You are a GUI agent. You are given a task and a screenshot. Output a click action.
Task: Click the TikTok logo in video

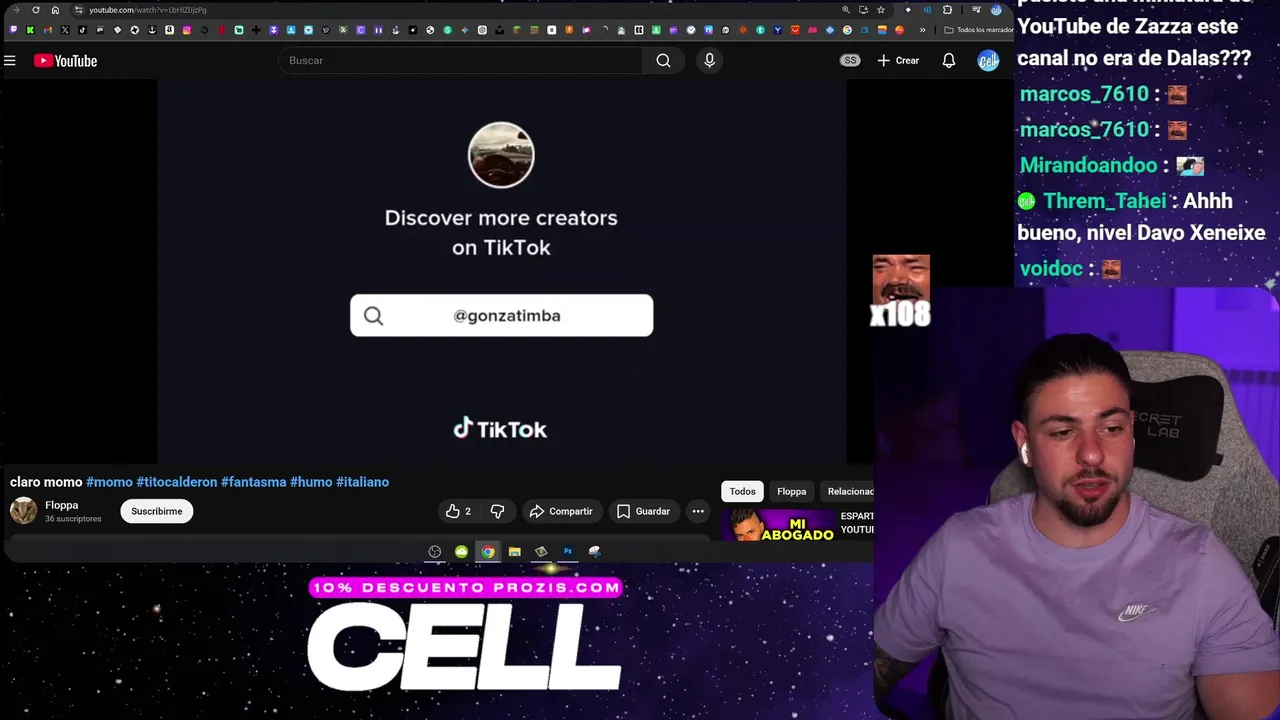point(500,429)
